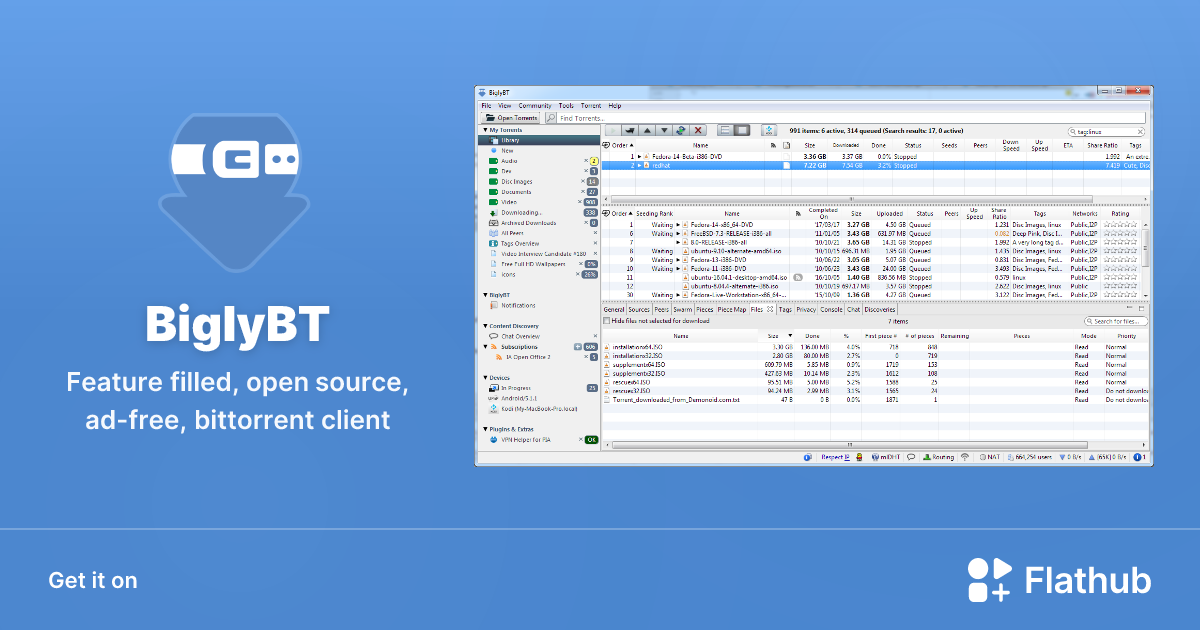1200x630 pixels.
Task: Click the blue recheck/refresh torrent icon
Action: [680, 130]
